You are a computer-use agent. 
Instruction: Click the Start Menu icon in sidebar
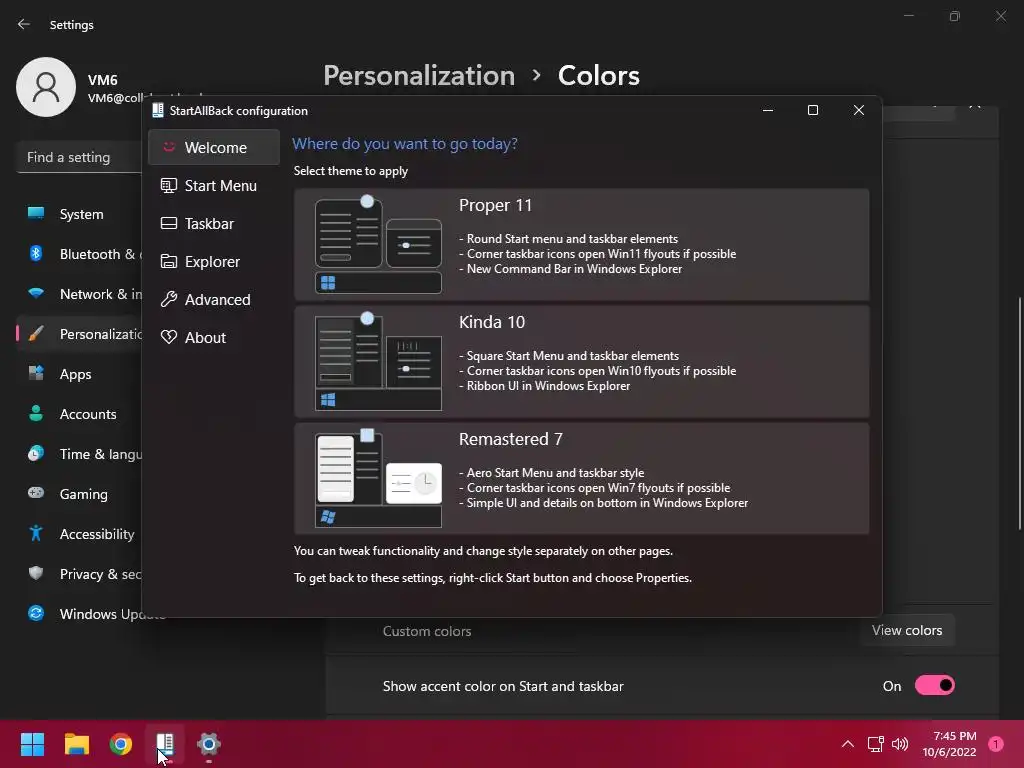coord(168,185)
